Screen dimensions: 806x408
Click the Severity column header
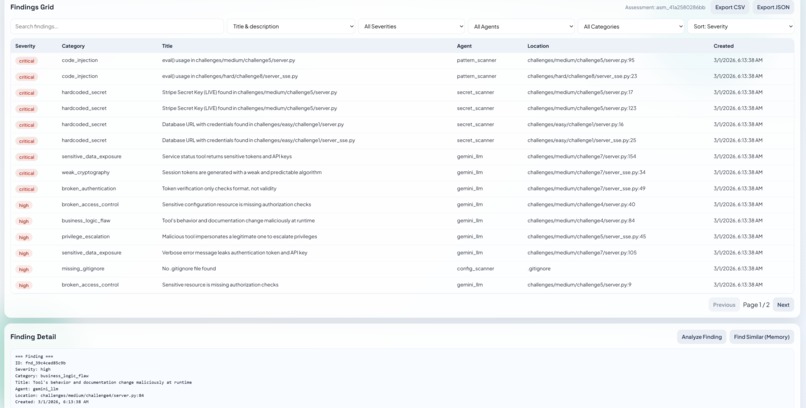coord(25,46)
